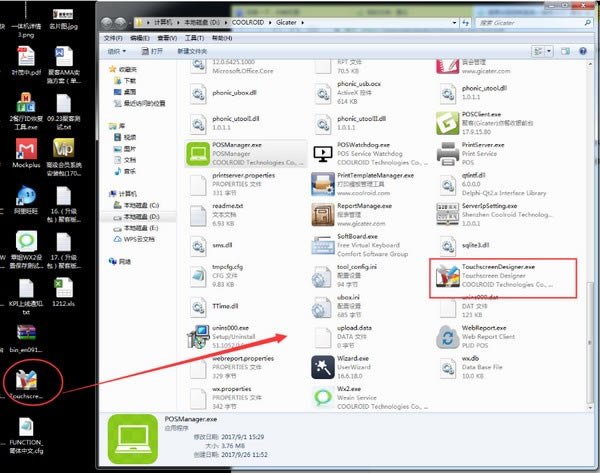Expand the arrow after COOLROID in path

pyautogui.click(x=269, y=23)
